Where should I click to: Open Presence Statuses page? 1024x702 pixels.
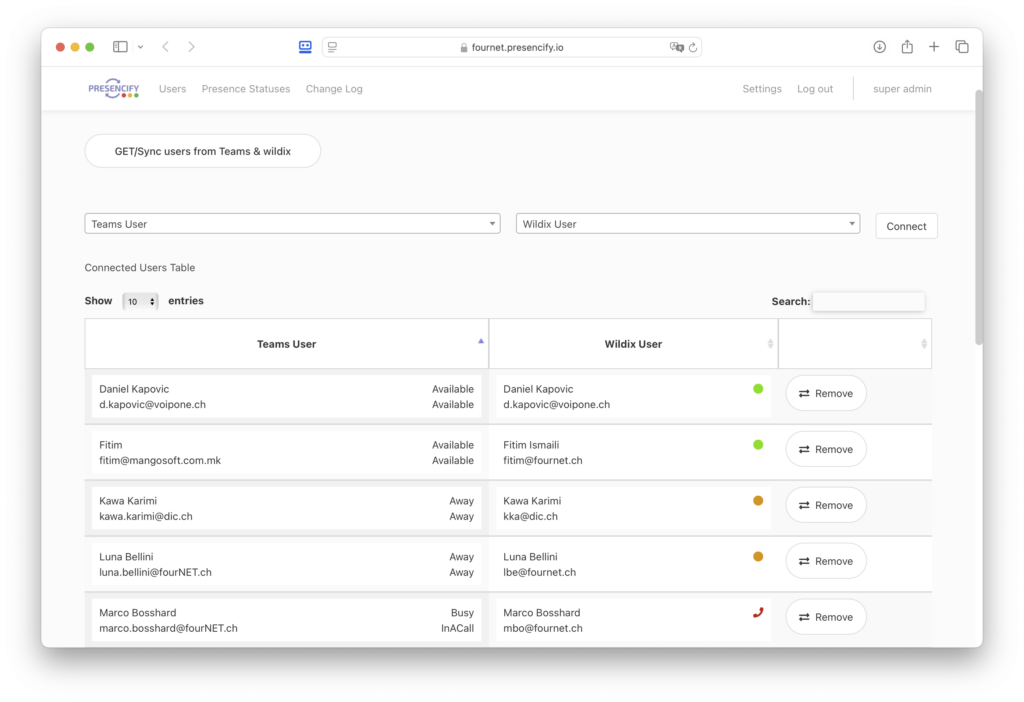tap(246, 89)
